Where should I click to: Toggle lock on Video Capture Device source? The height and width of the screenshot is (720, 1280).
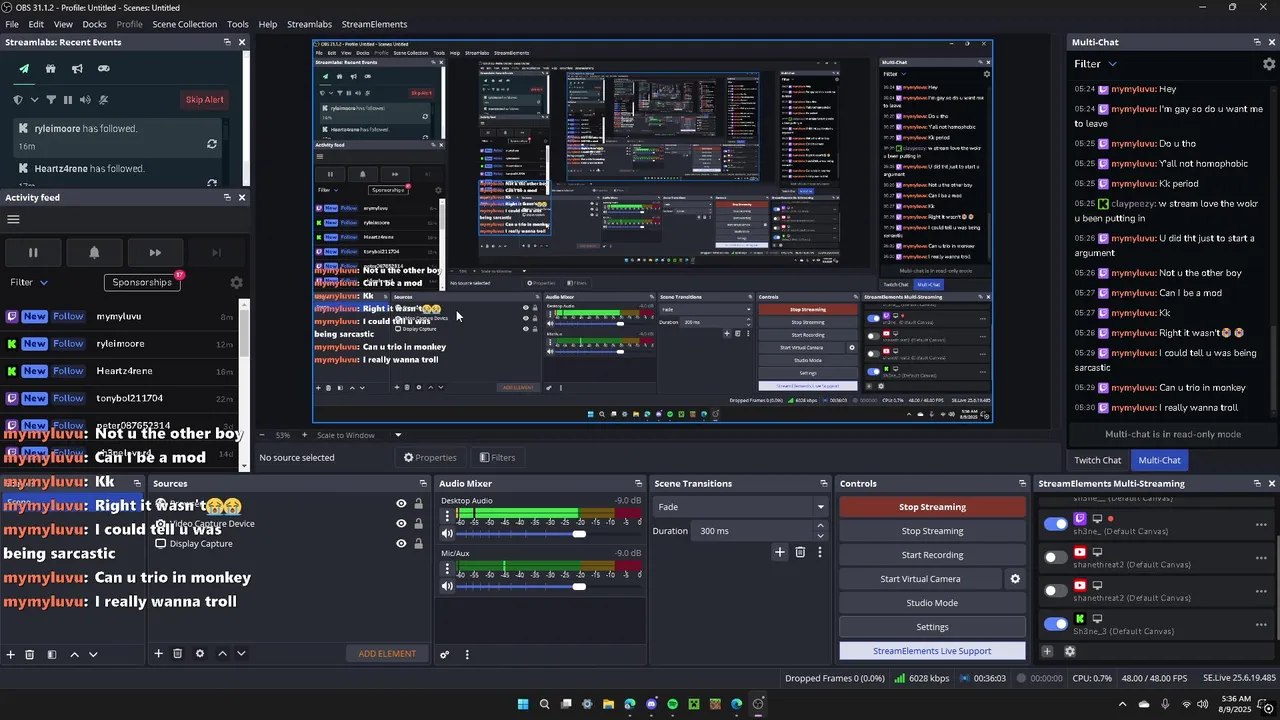418,524
